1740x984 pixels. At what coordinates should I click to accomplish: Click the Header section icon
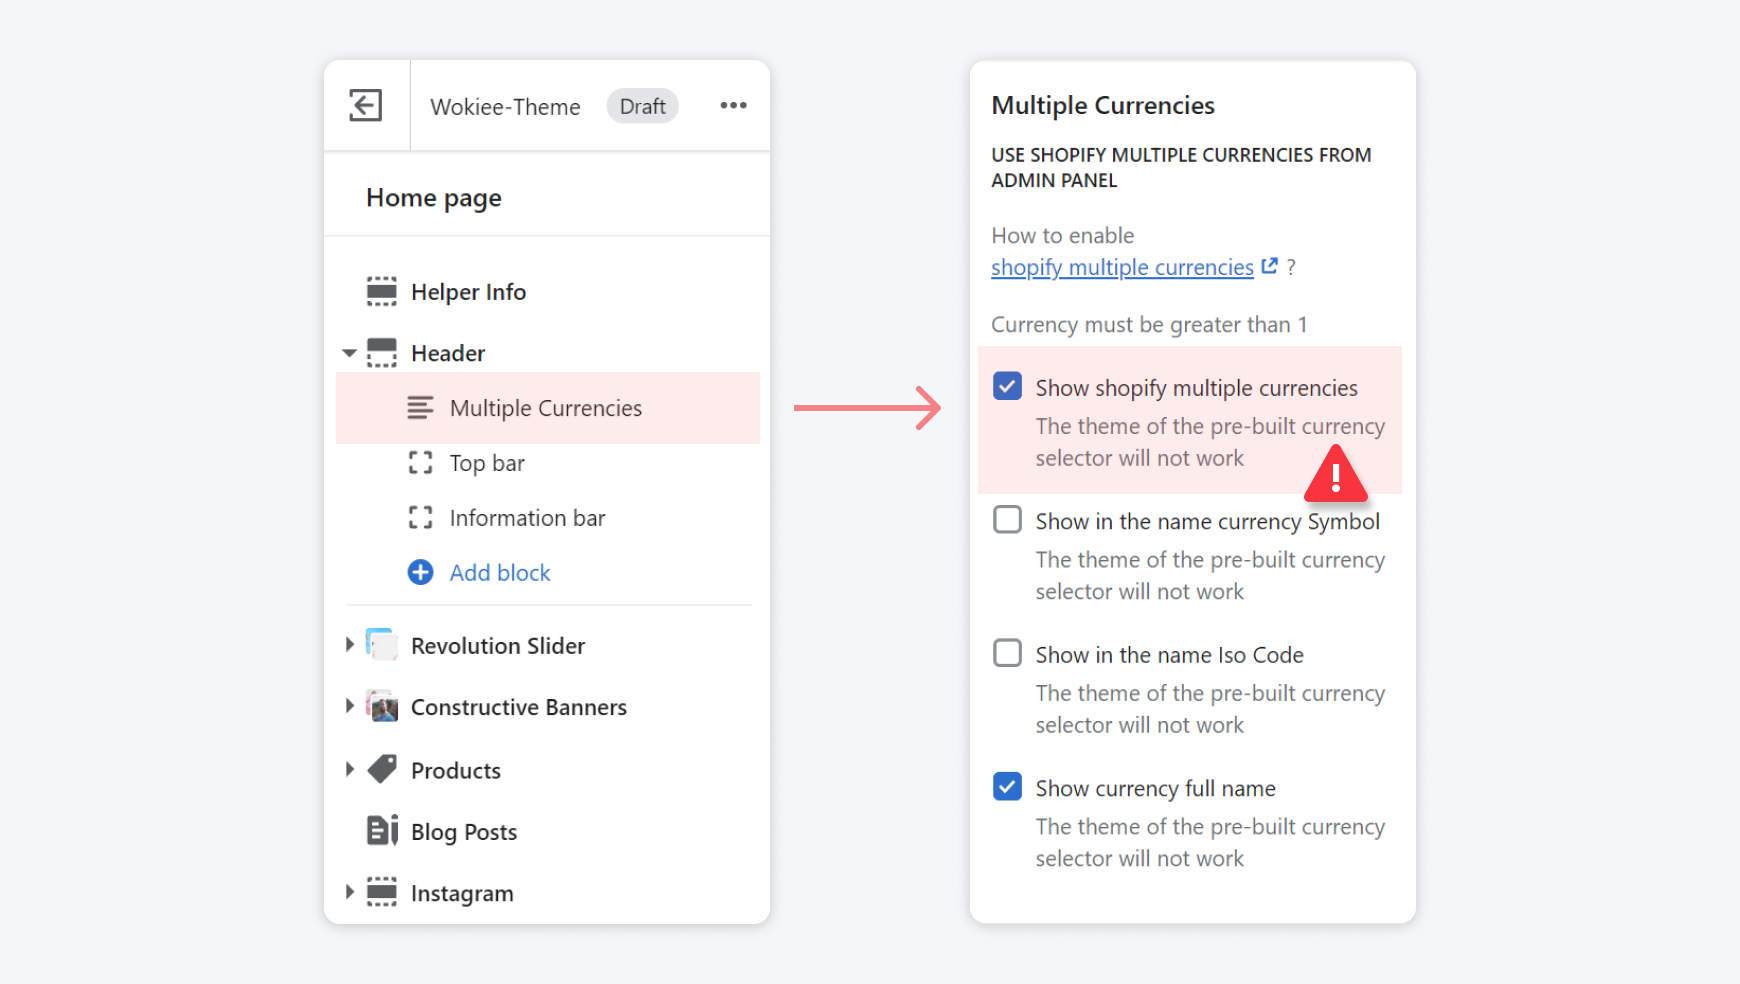(x=382, y=353)
